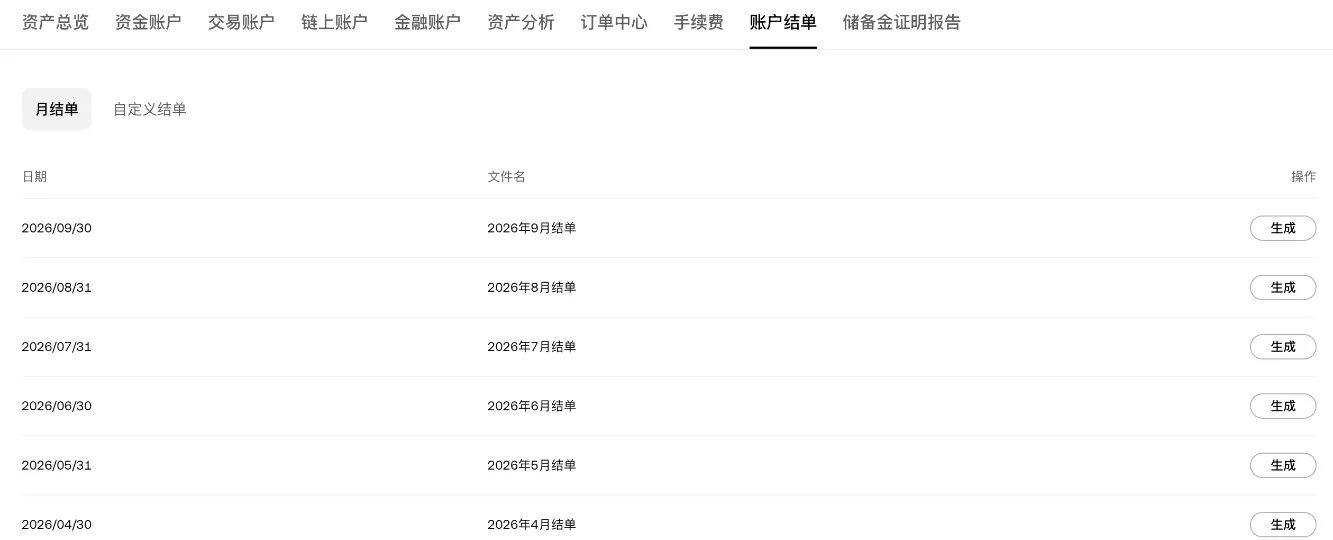Select date cell 2026/08/31
Image resolution: width=1333 pixels, height=540 pixels.
[57, 287]
